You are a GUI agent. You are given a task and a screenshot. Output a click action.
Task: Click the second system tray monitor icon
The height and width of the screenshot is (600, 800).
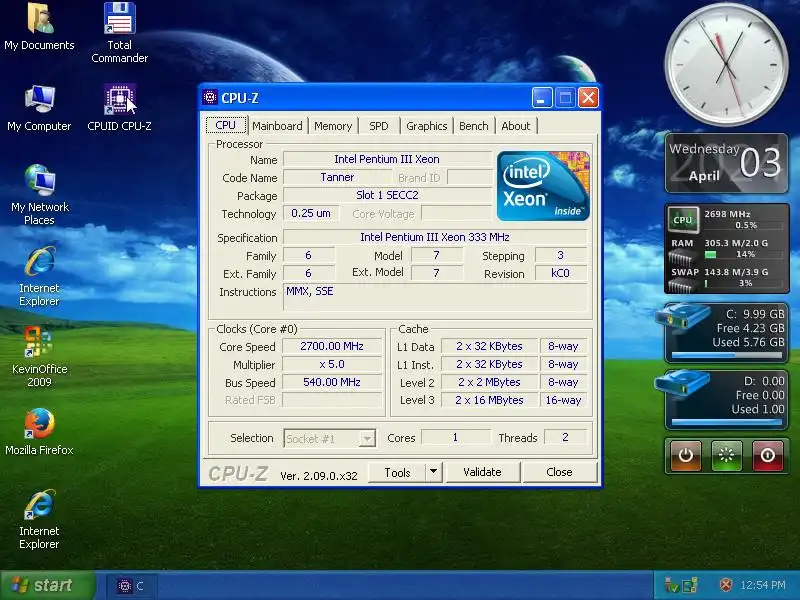click(x=689, y=585)
